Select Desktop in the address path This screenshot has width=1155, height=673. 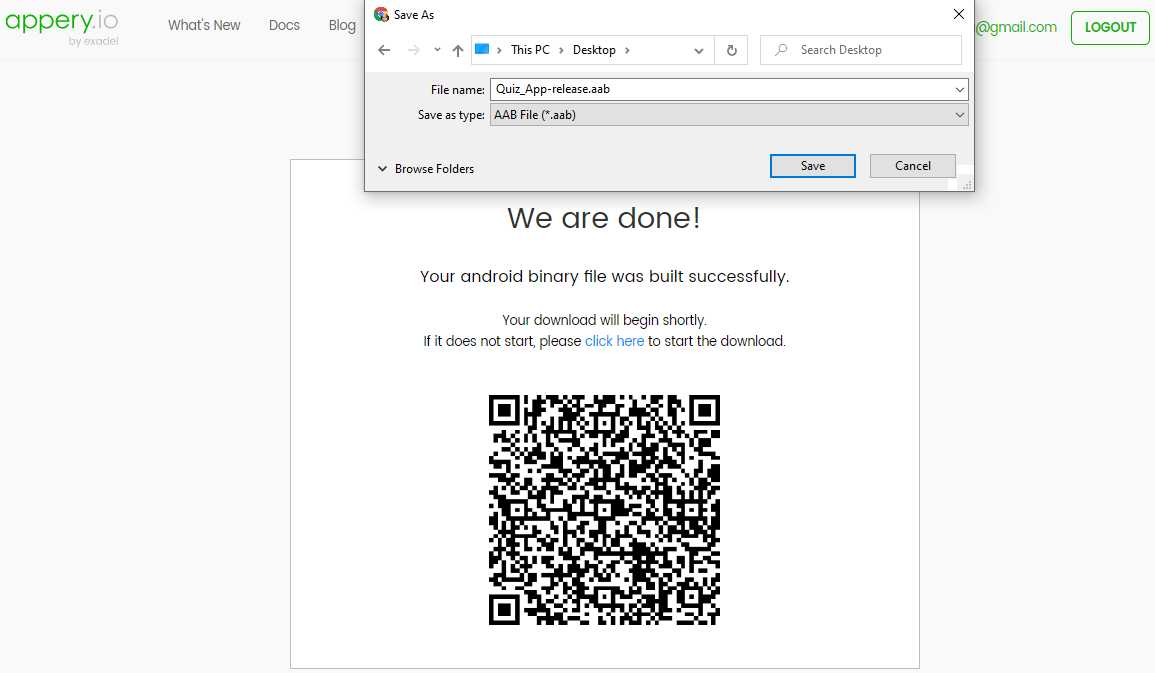(x=594, y=50)
